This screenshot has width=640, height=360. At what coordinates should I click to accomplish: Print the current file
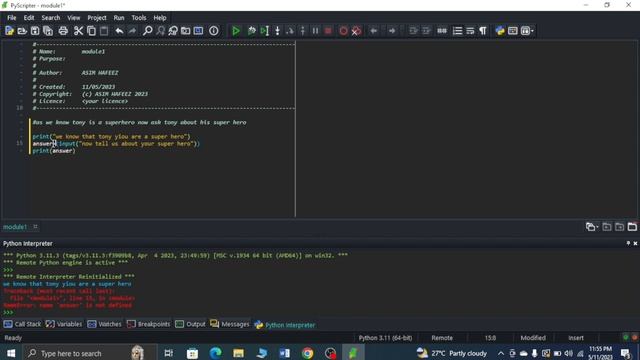(x=63, y=31)
